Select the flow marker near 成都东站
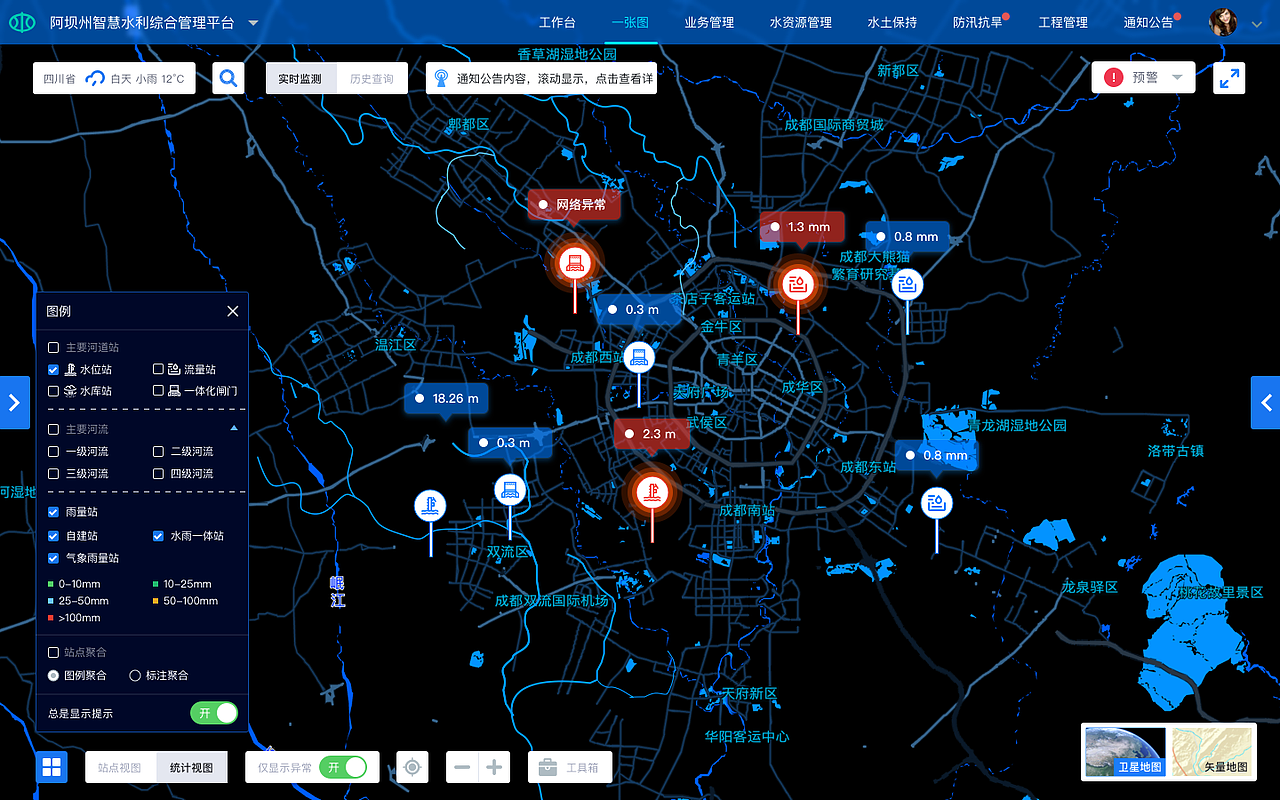1280x800 pixels. click(937, 503)
